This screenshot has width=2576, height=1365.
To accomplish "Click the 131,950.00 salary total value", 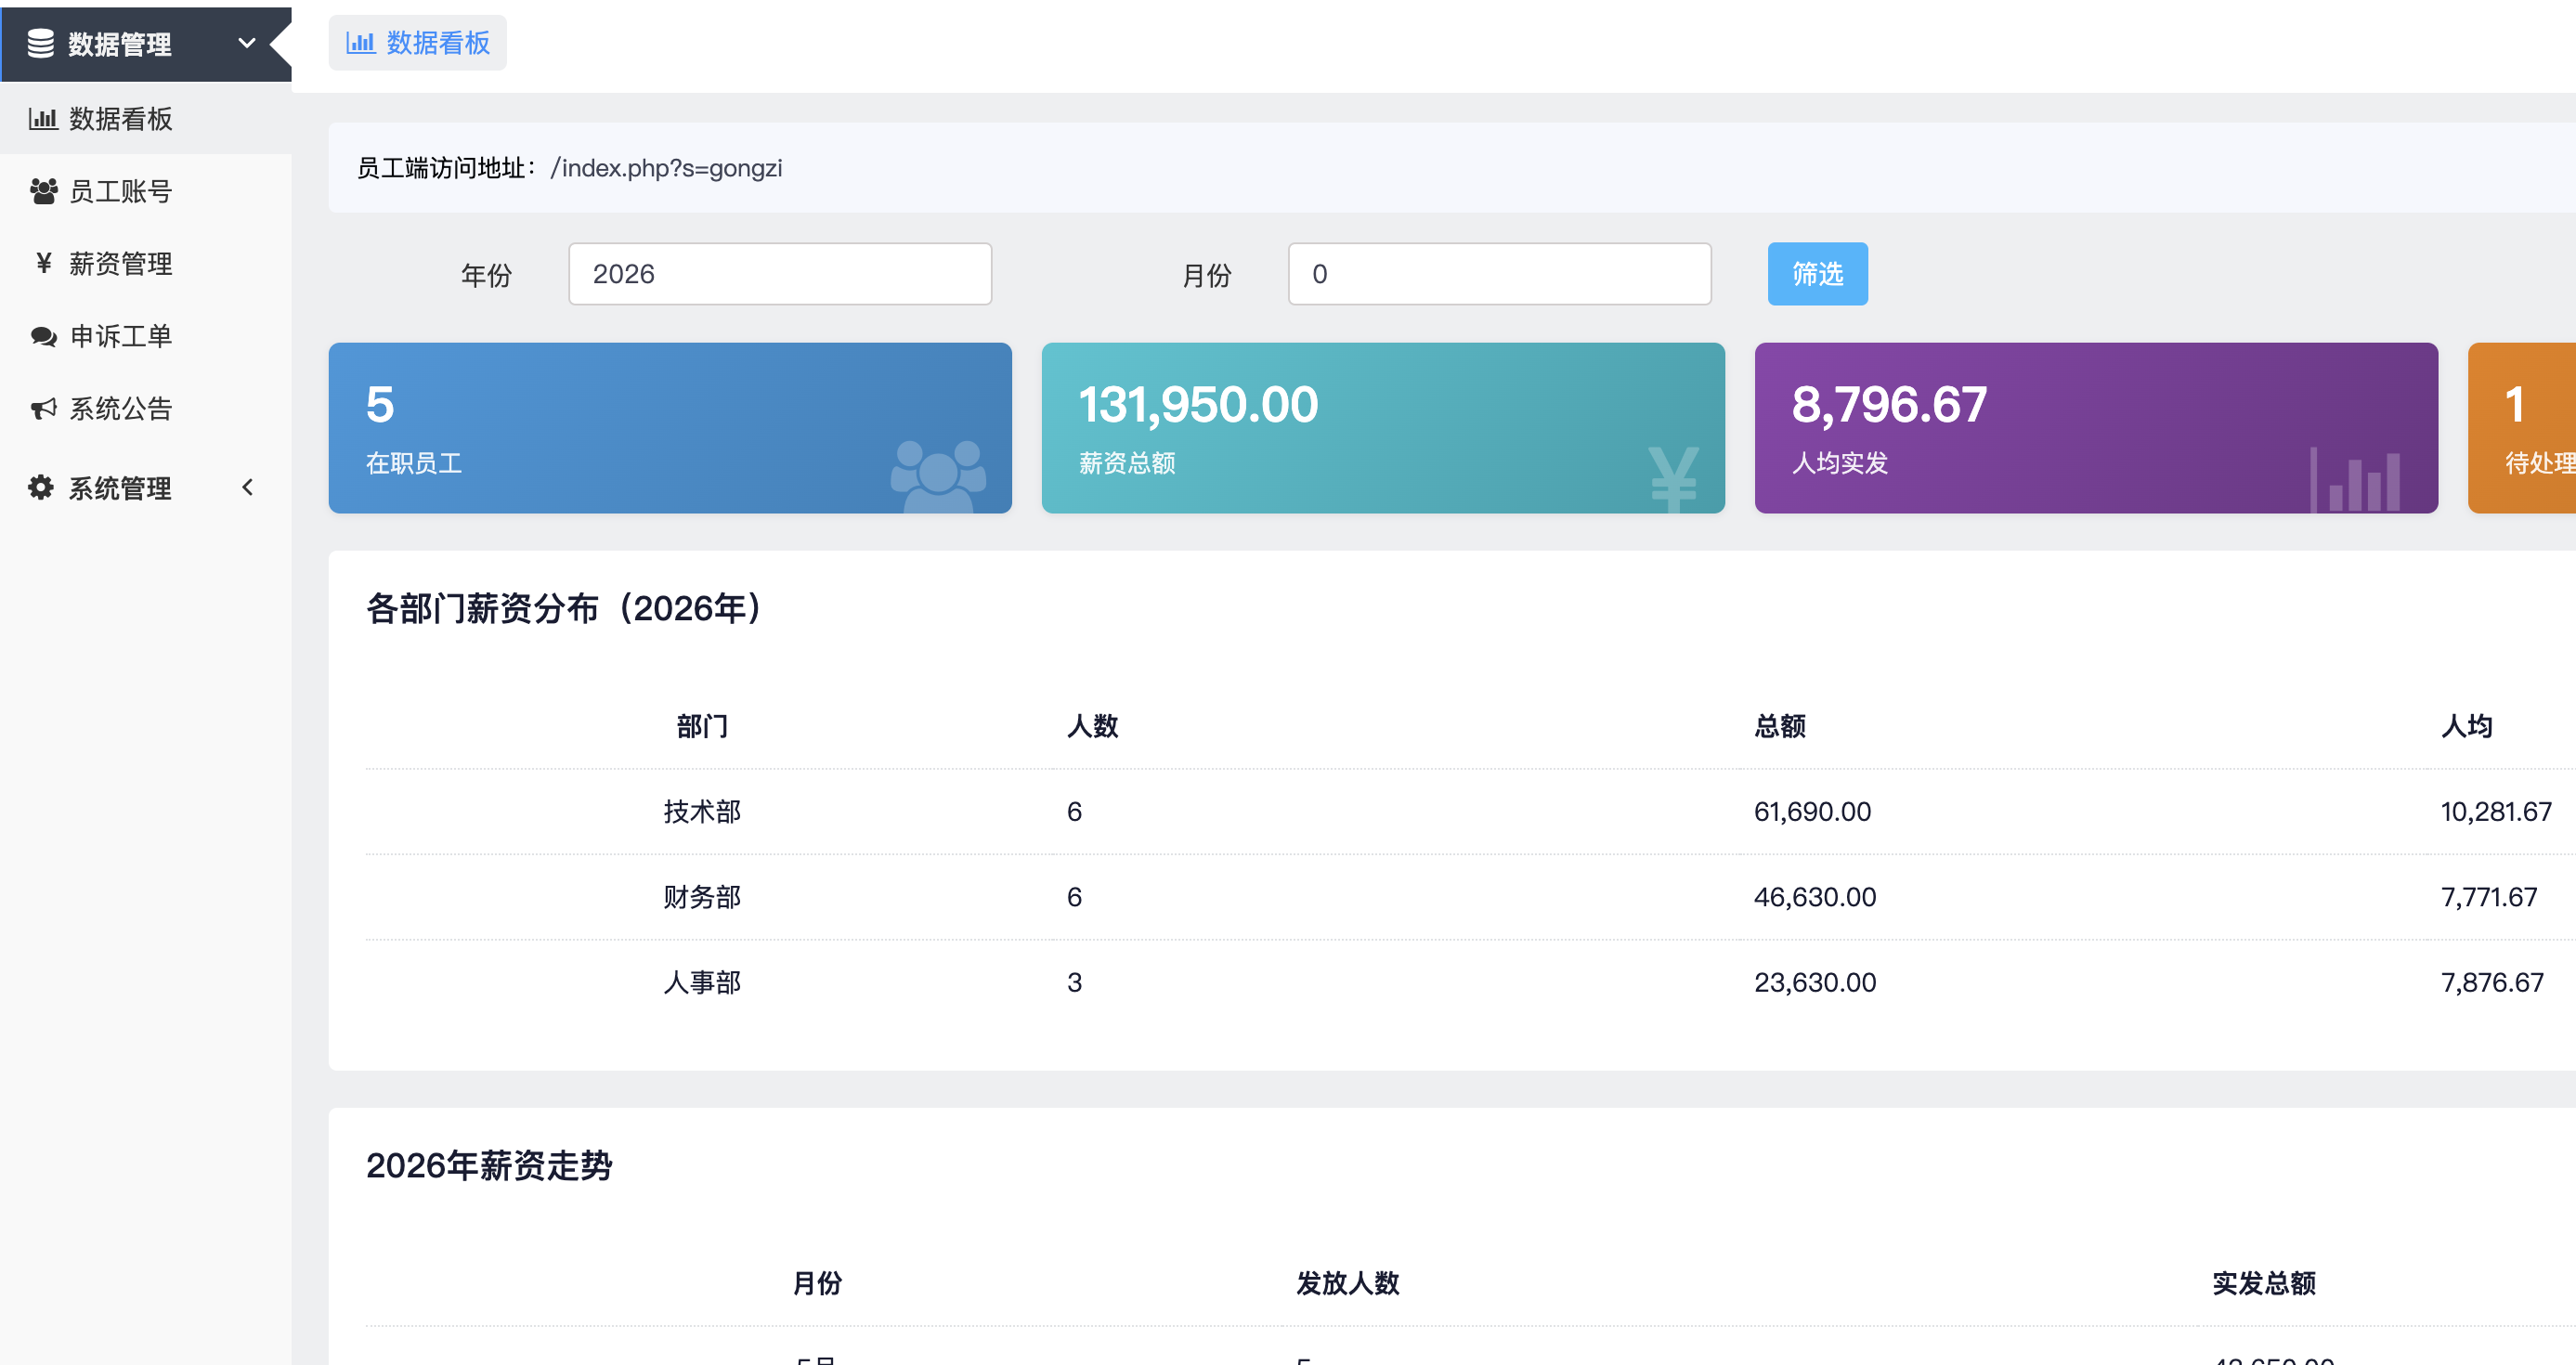I will click(1198, 405).
